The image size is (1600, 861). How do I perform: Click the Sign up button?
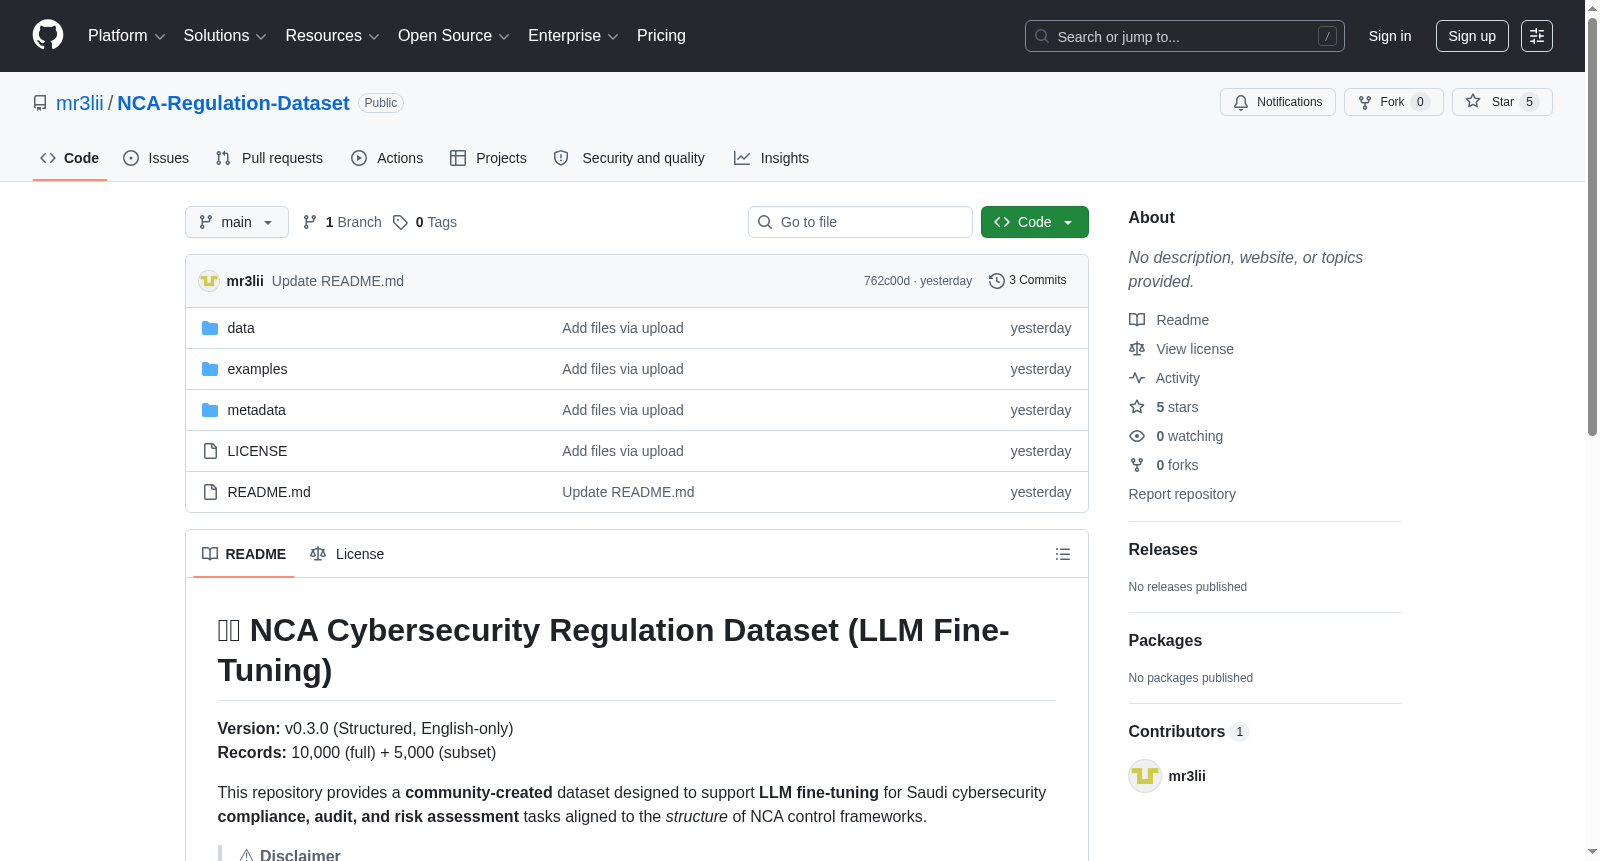tap(1472, 36)
